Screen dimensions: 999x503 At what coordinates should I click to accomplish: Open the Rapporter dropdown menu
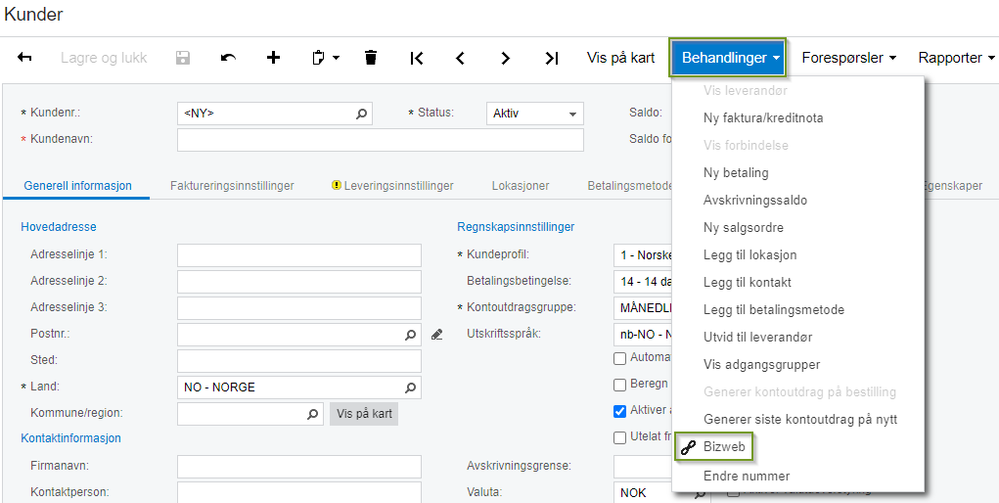pos(956,58)
